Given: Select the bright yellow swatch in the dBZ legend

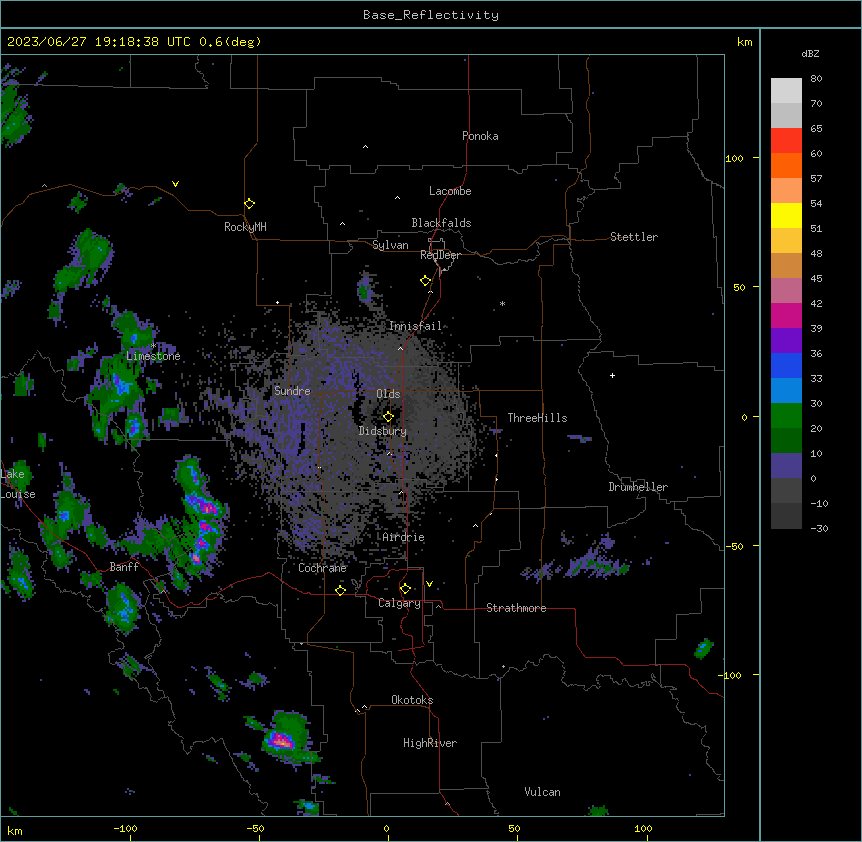Looking at the screenshot, I should click(x=786, y=215).
